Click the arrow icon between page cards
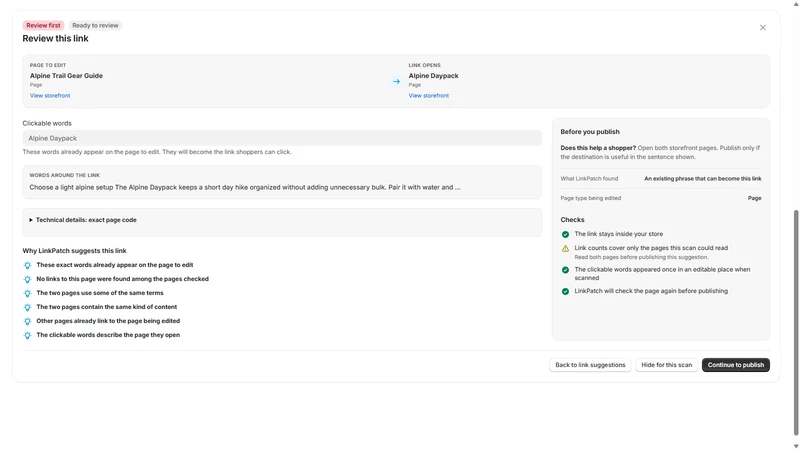 coord(396,82)
